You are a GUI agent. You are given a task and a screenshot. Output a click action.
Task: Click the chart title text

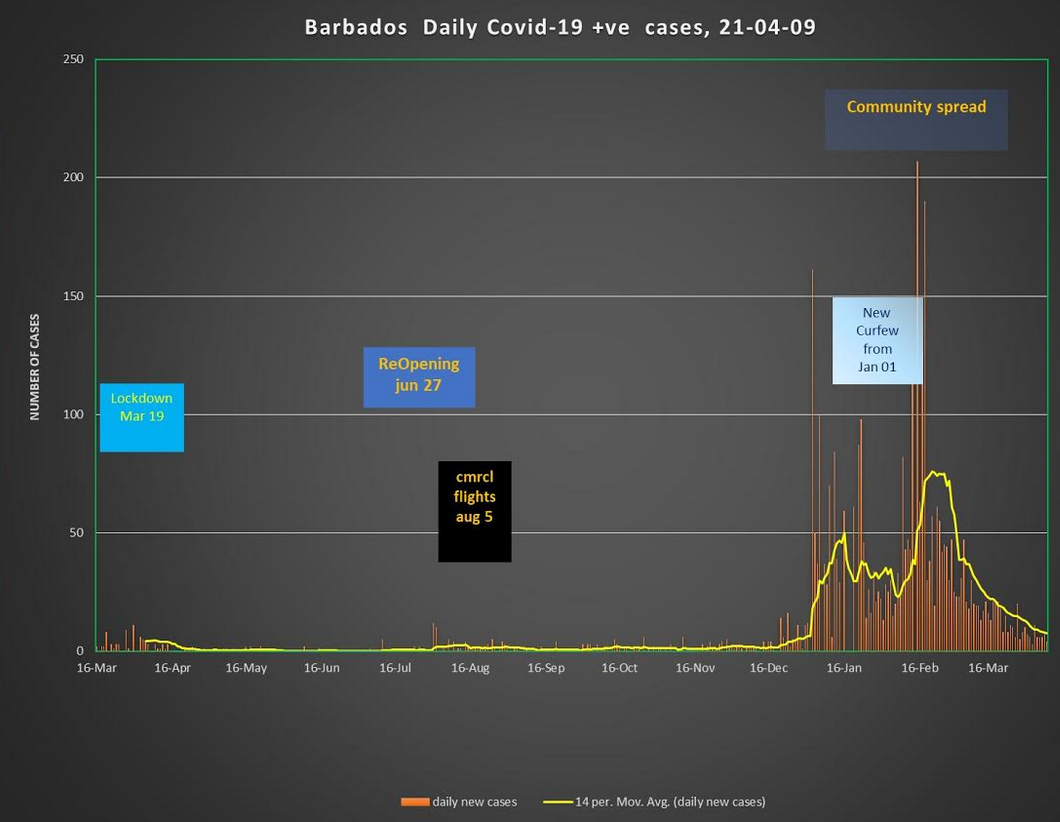pos(560,27)
